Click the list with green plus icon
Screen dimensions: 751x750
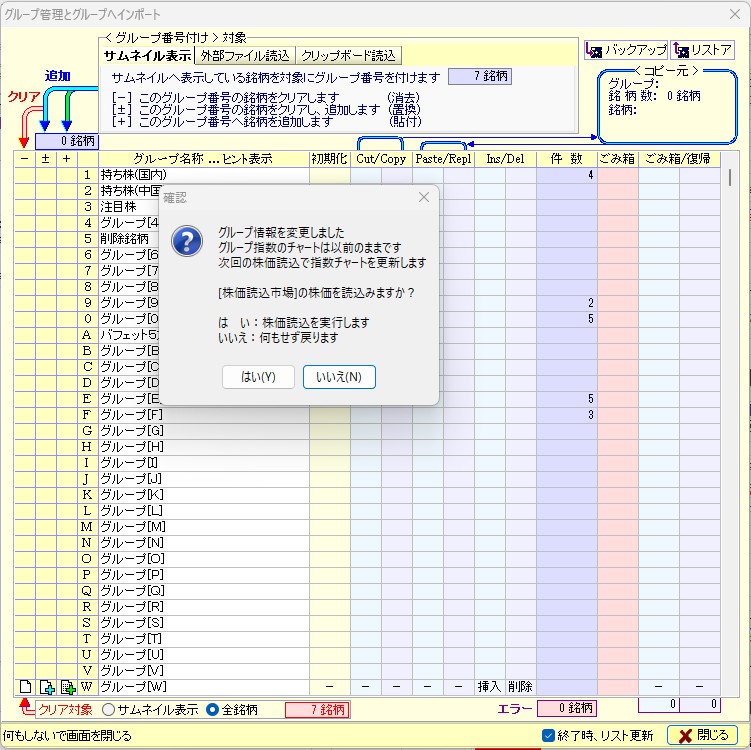(x=67, y=687)
